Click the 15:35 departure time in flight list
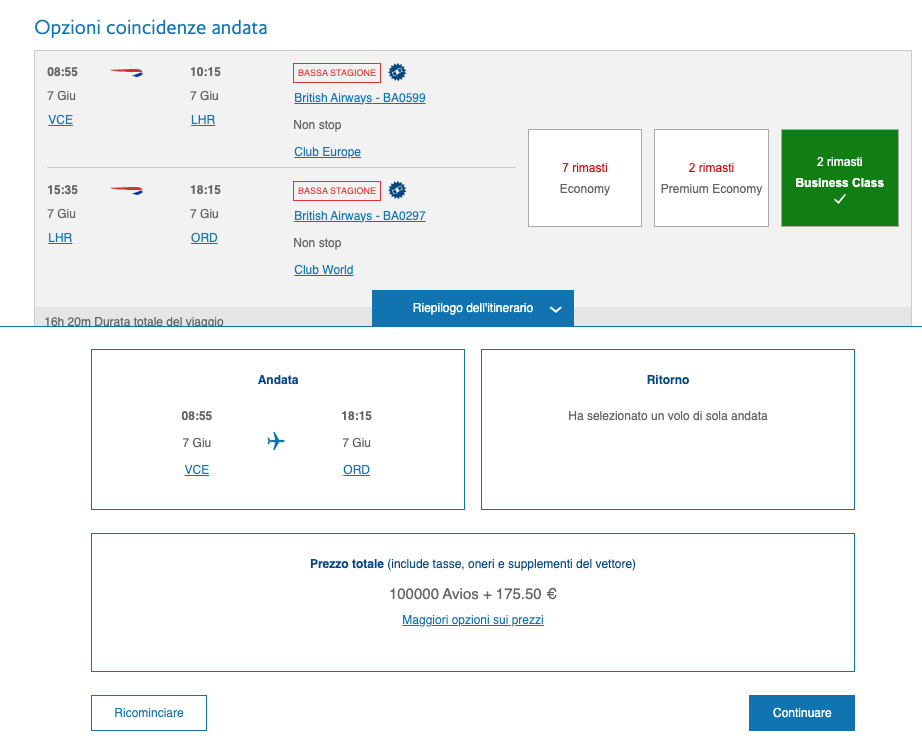The width and height of the screenshot is (922, 739). pyautogui.click(x=62, y=190)
